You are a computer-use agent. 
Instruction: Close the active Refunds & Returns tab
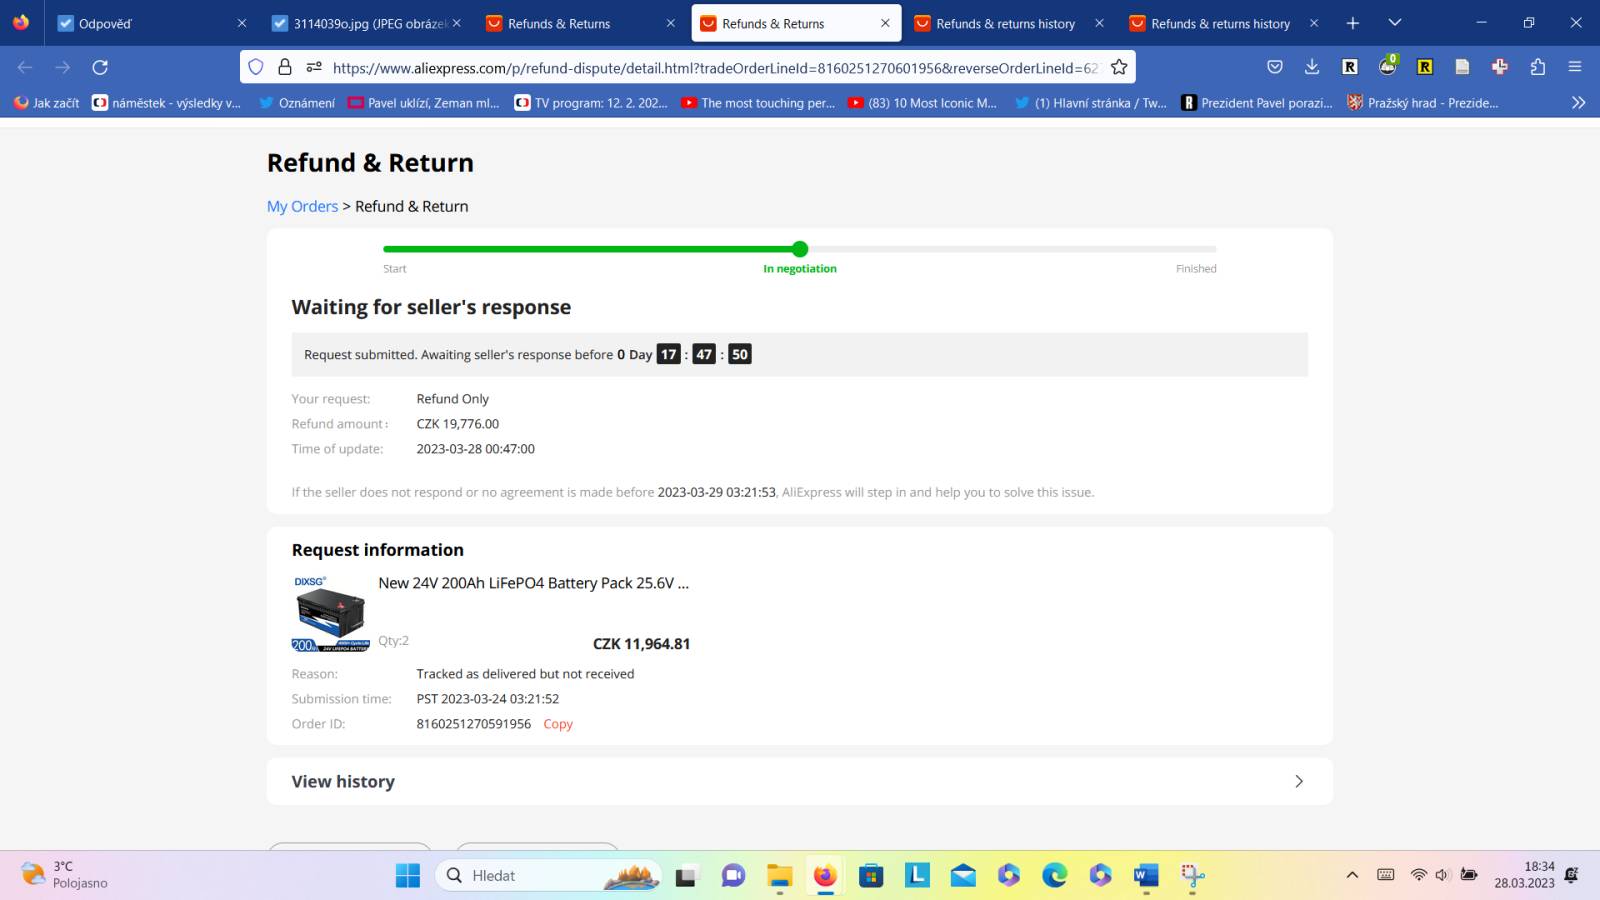(x=885, y=23)
